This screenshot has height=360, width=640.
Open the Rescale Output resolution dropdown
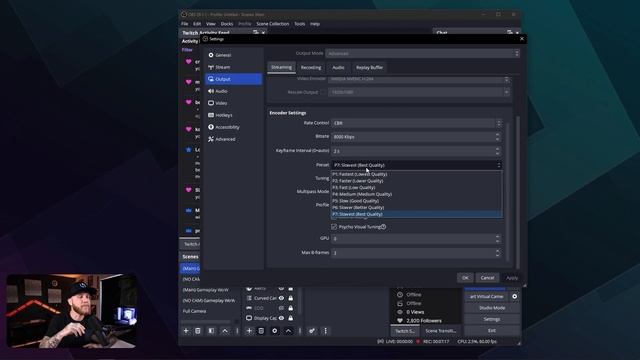click(420, 92)
